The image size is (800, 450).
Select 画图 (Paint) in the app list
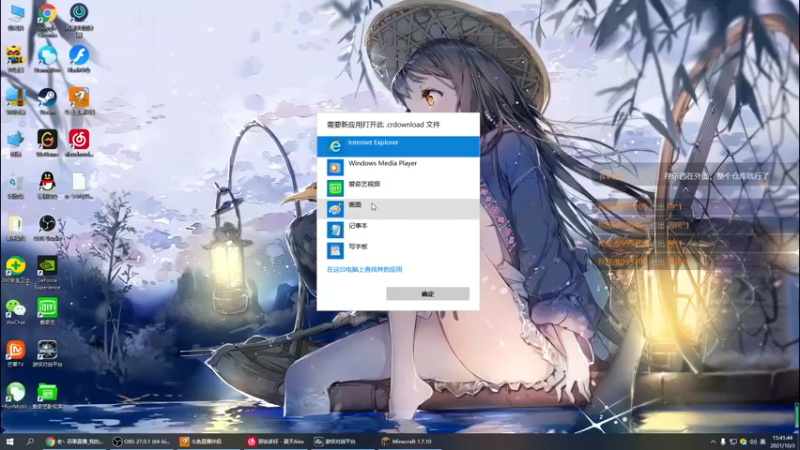pyautogui.click(x=398, y=209)
